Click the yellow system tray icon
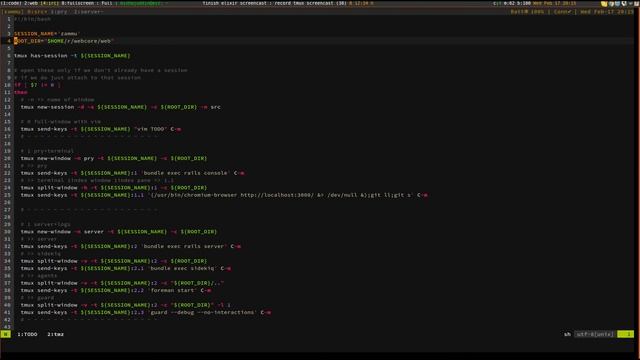 click(x=604, y=4)
